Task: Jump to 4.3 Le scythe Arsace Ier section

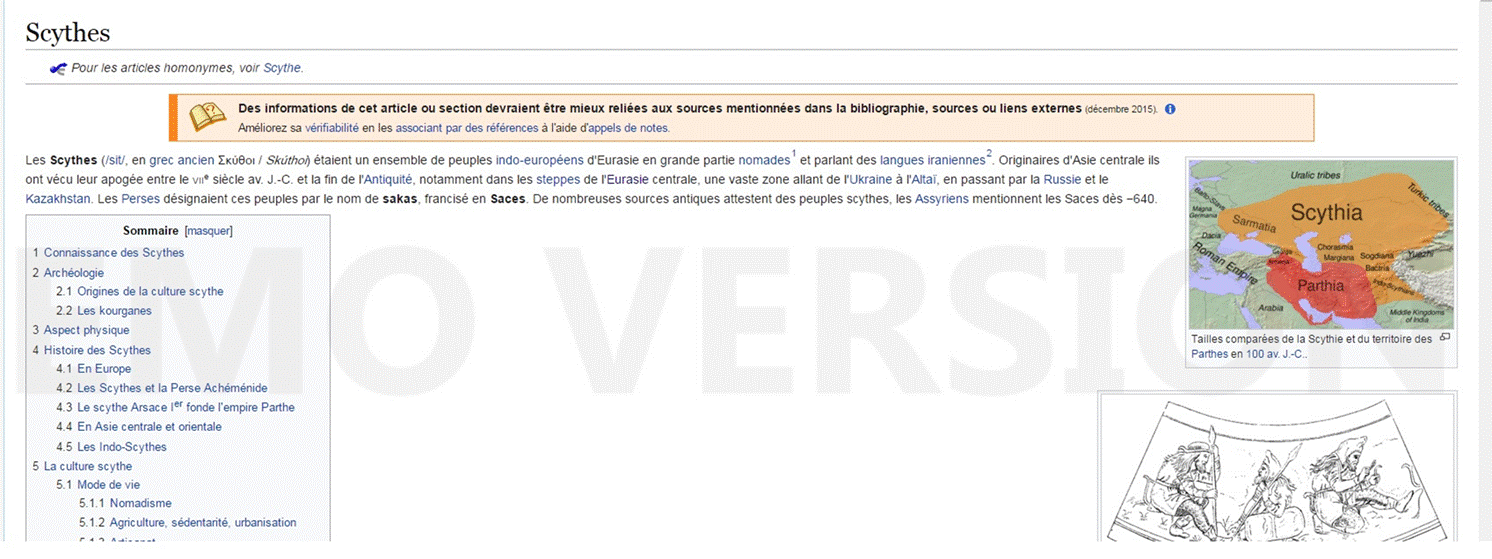Action: [175, 408]
